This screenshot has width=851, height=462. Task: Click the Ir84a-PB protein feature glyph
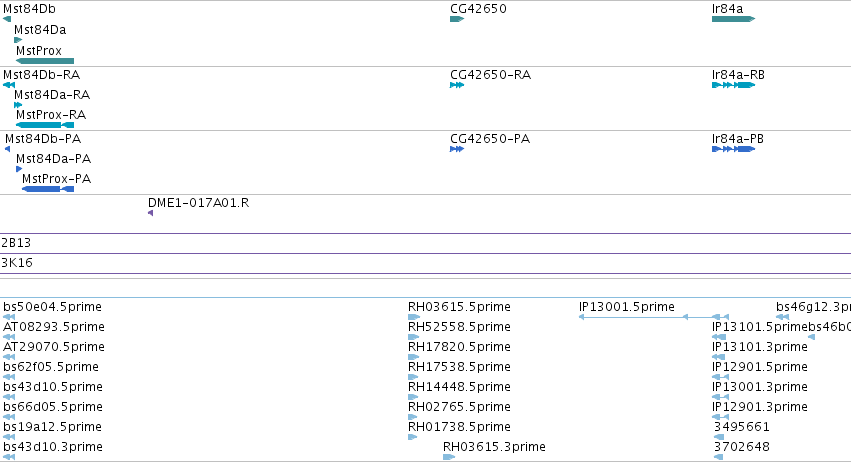(733, 149)
